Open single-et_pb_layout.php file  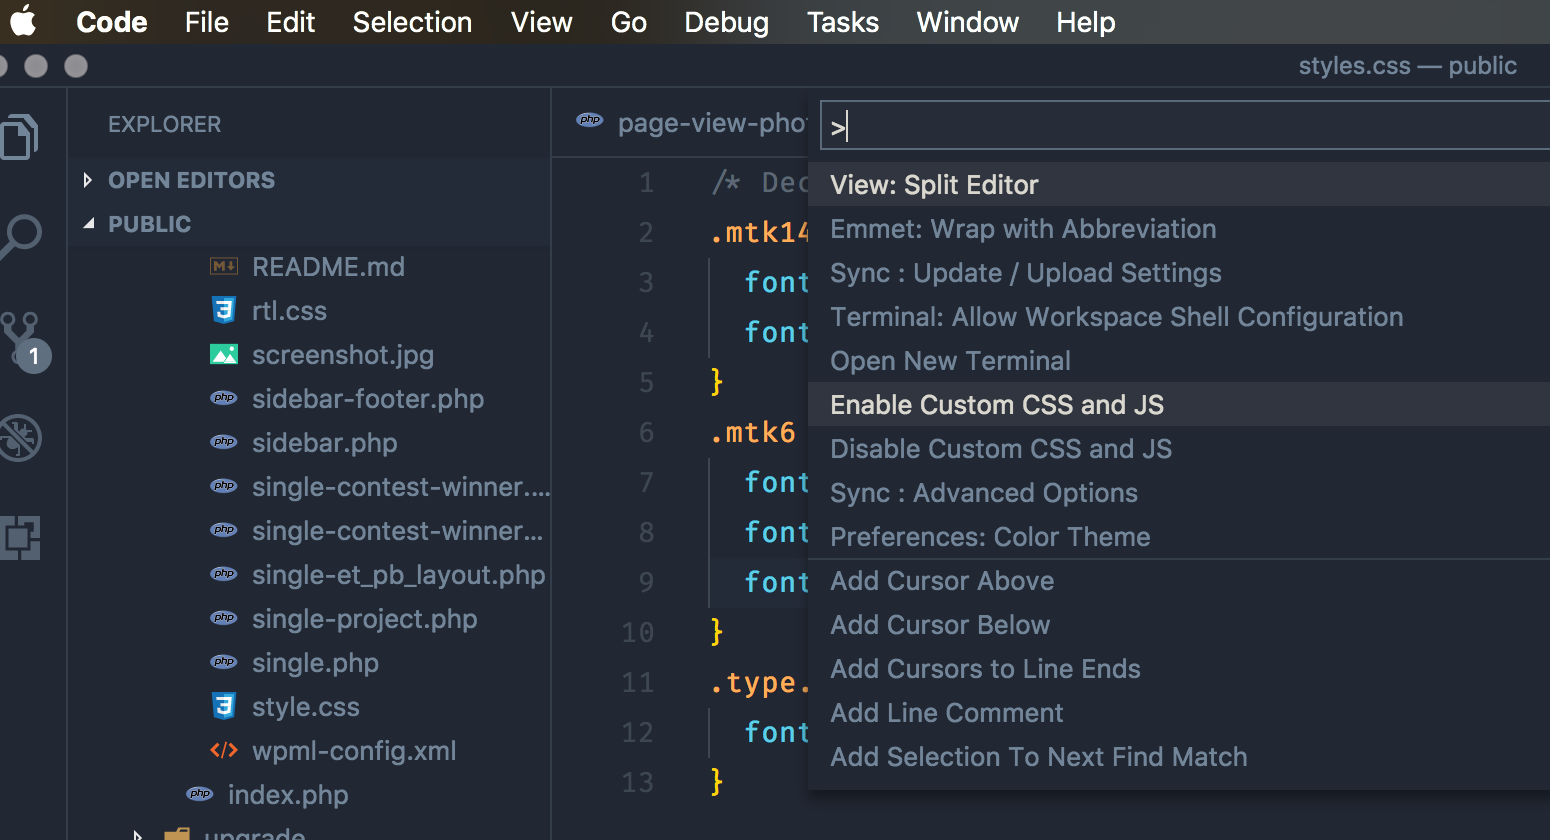pyautogui.click(x=398, y=575)
